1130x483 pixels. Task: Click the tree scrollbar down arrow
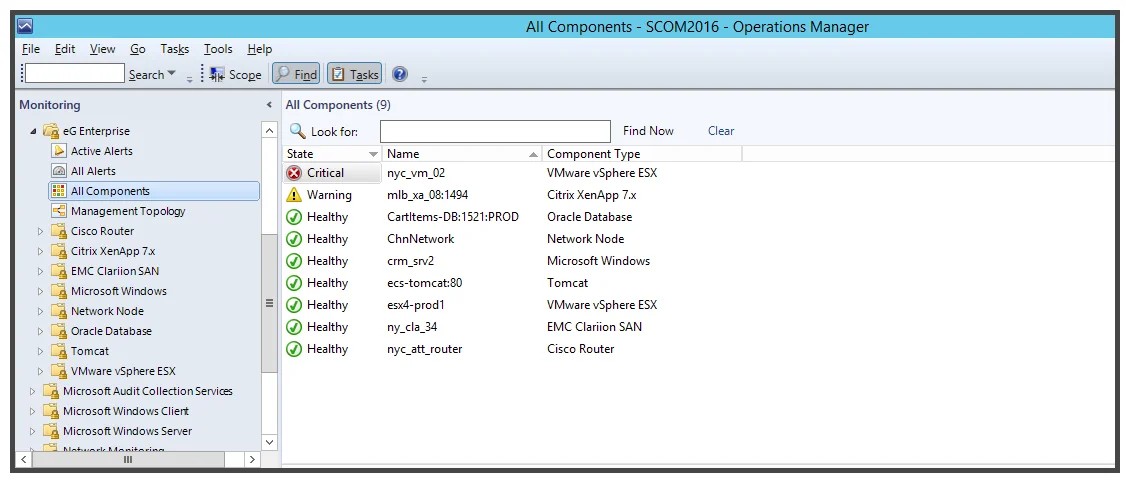[269, 442]
